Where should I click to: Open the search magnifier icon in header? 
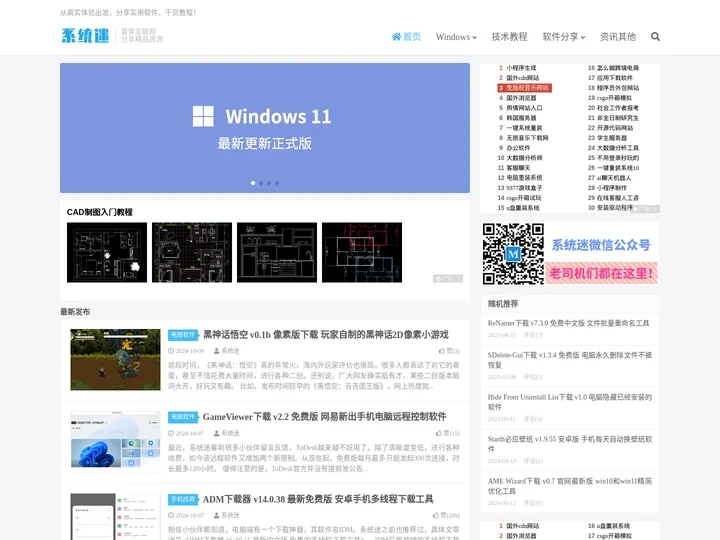pyautogui.click(x=655, y=37)
